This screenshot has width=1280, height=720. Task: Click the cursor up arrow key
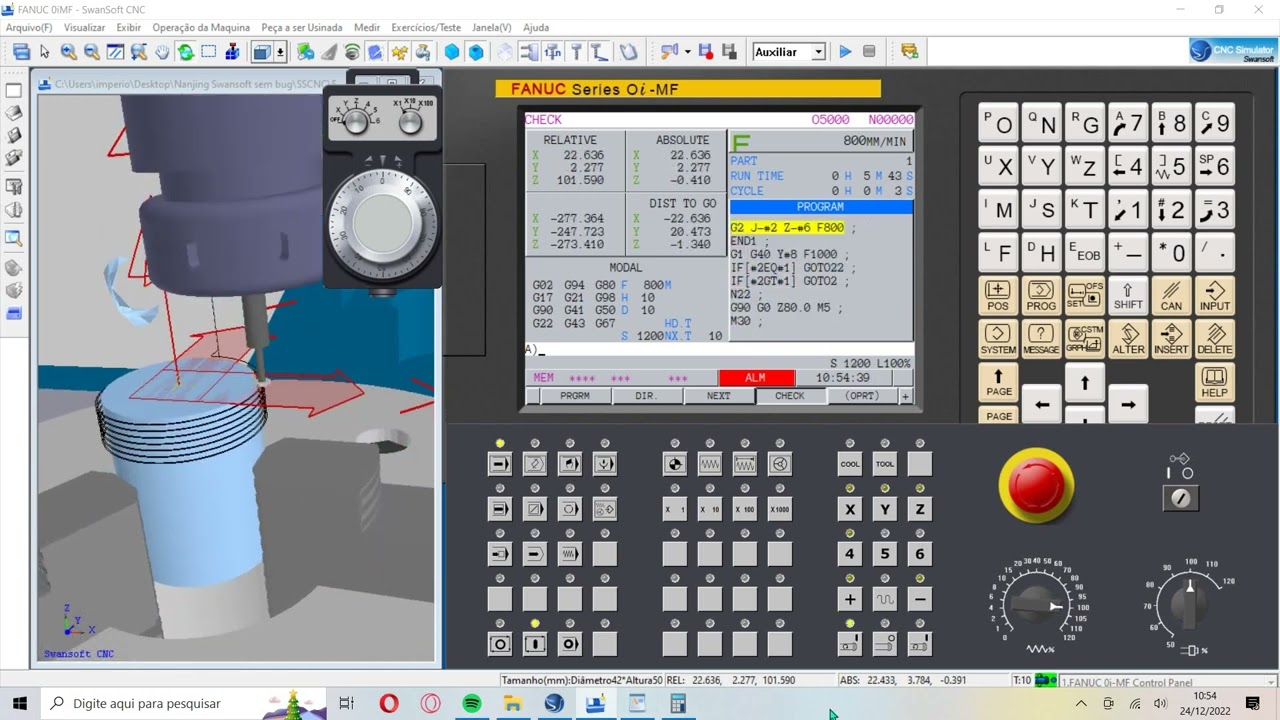(x=1084, y=383)
